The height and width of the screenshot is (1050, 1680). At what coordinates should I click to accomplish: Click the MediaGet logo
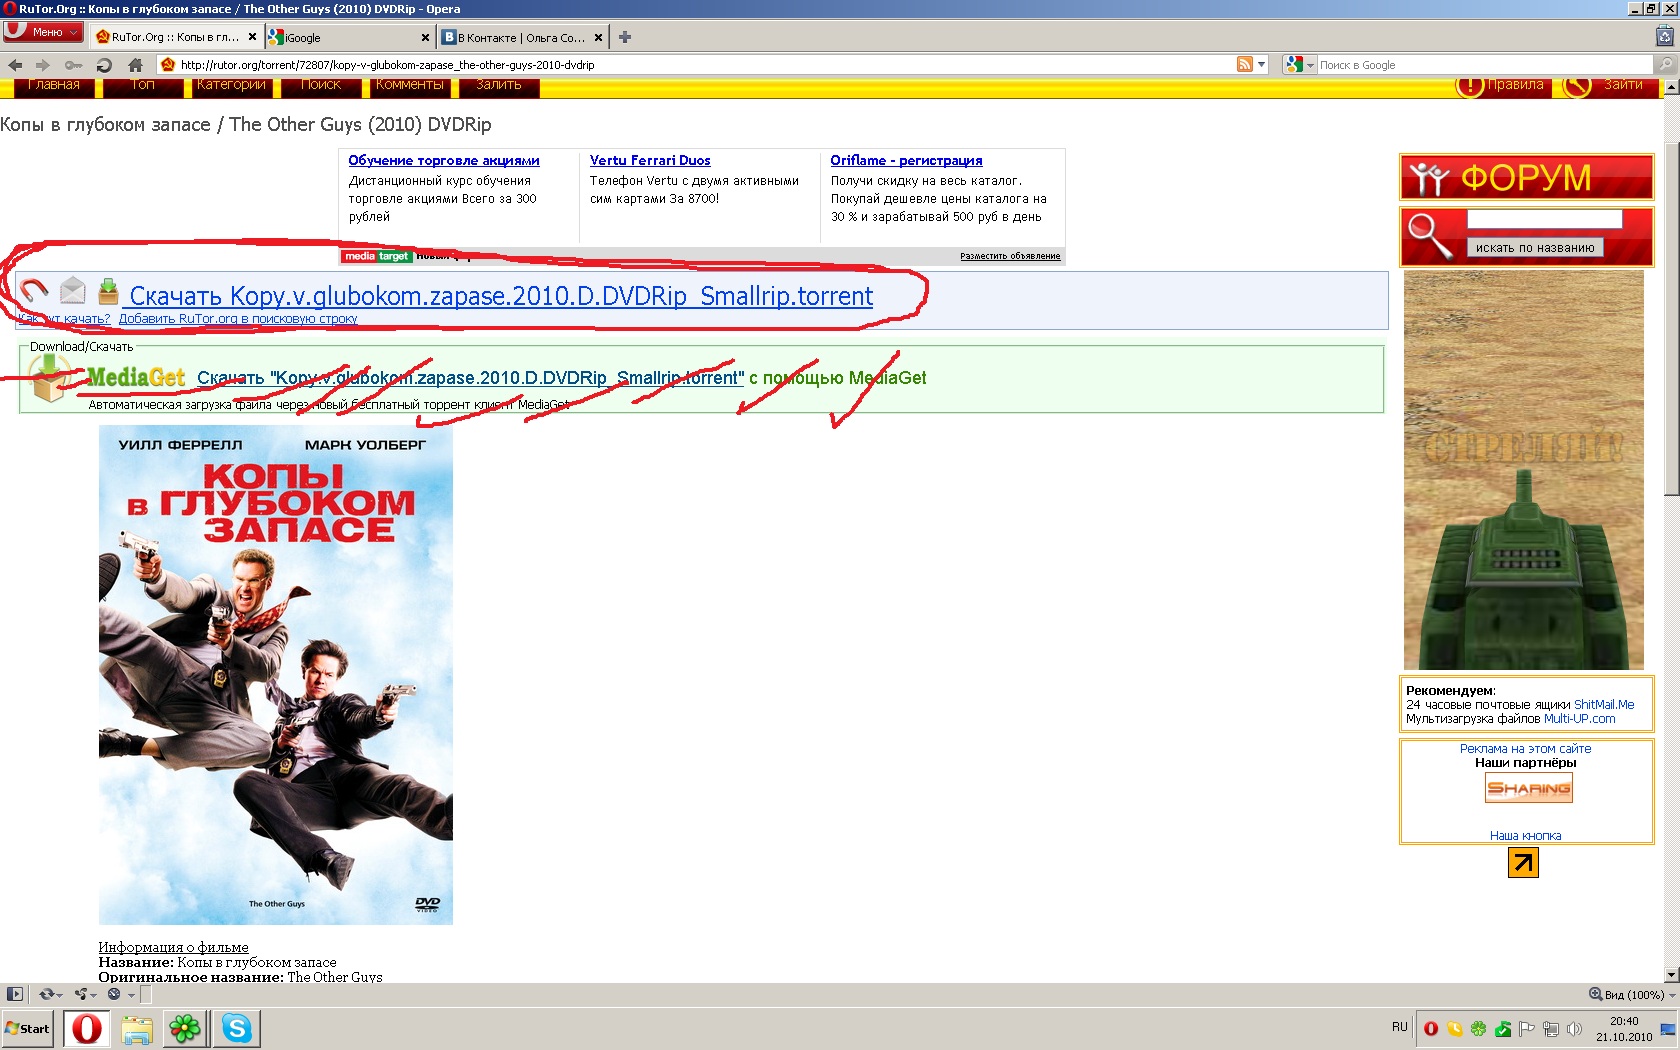(136, 378)
